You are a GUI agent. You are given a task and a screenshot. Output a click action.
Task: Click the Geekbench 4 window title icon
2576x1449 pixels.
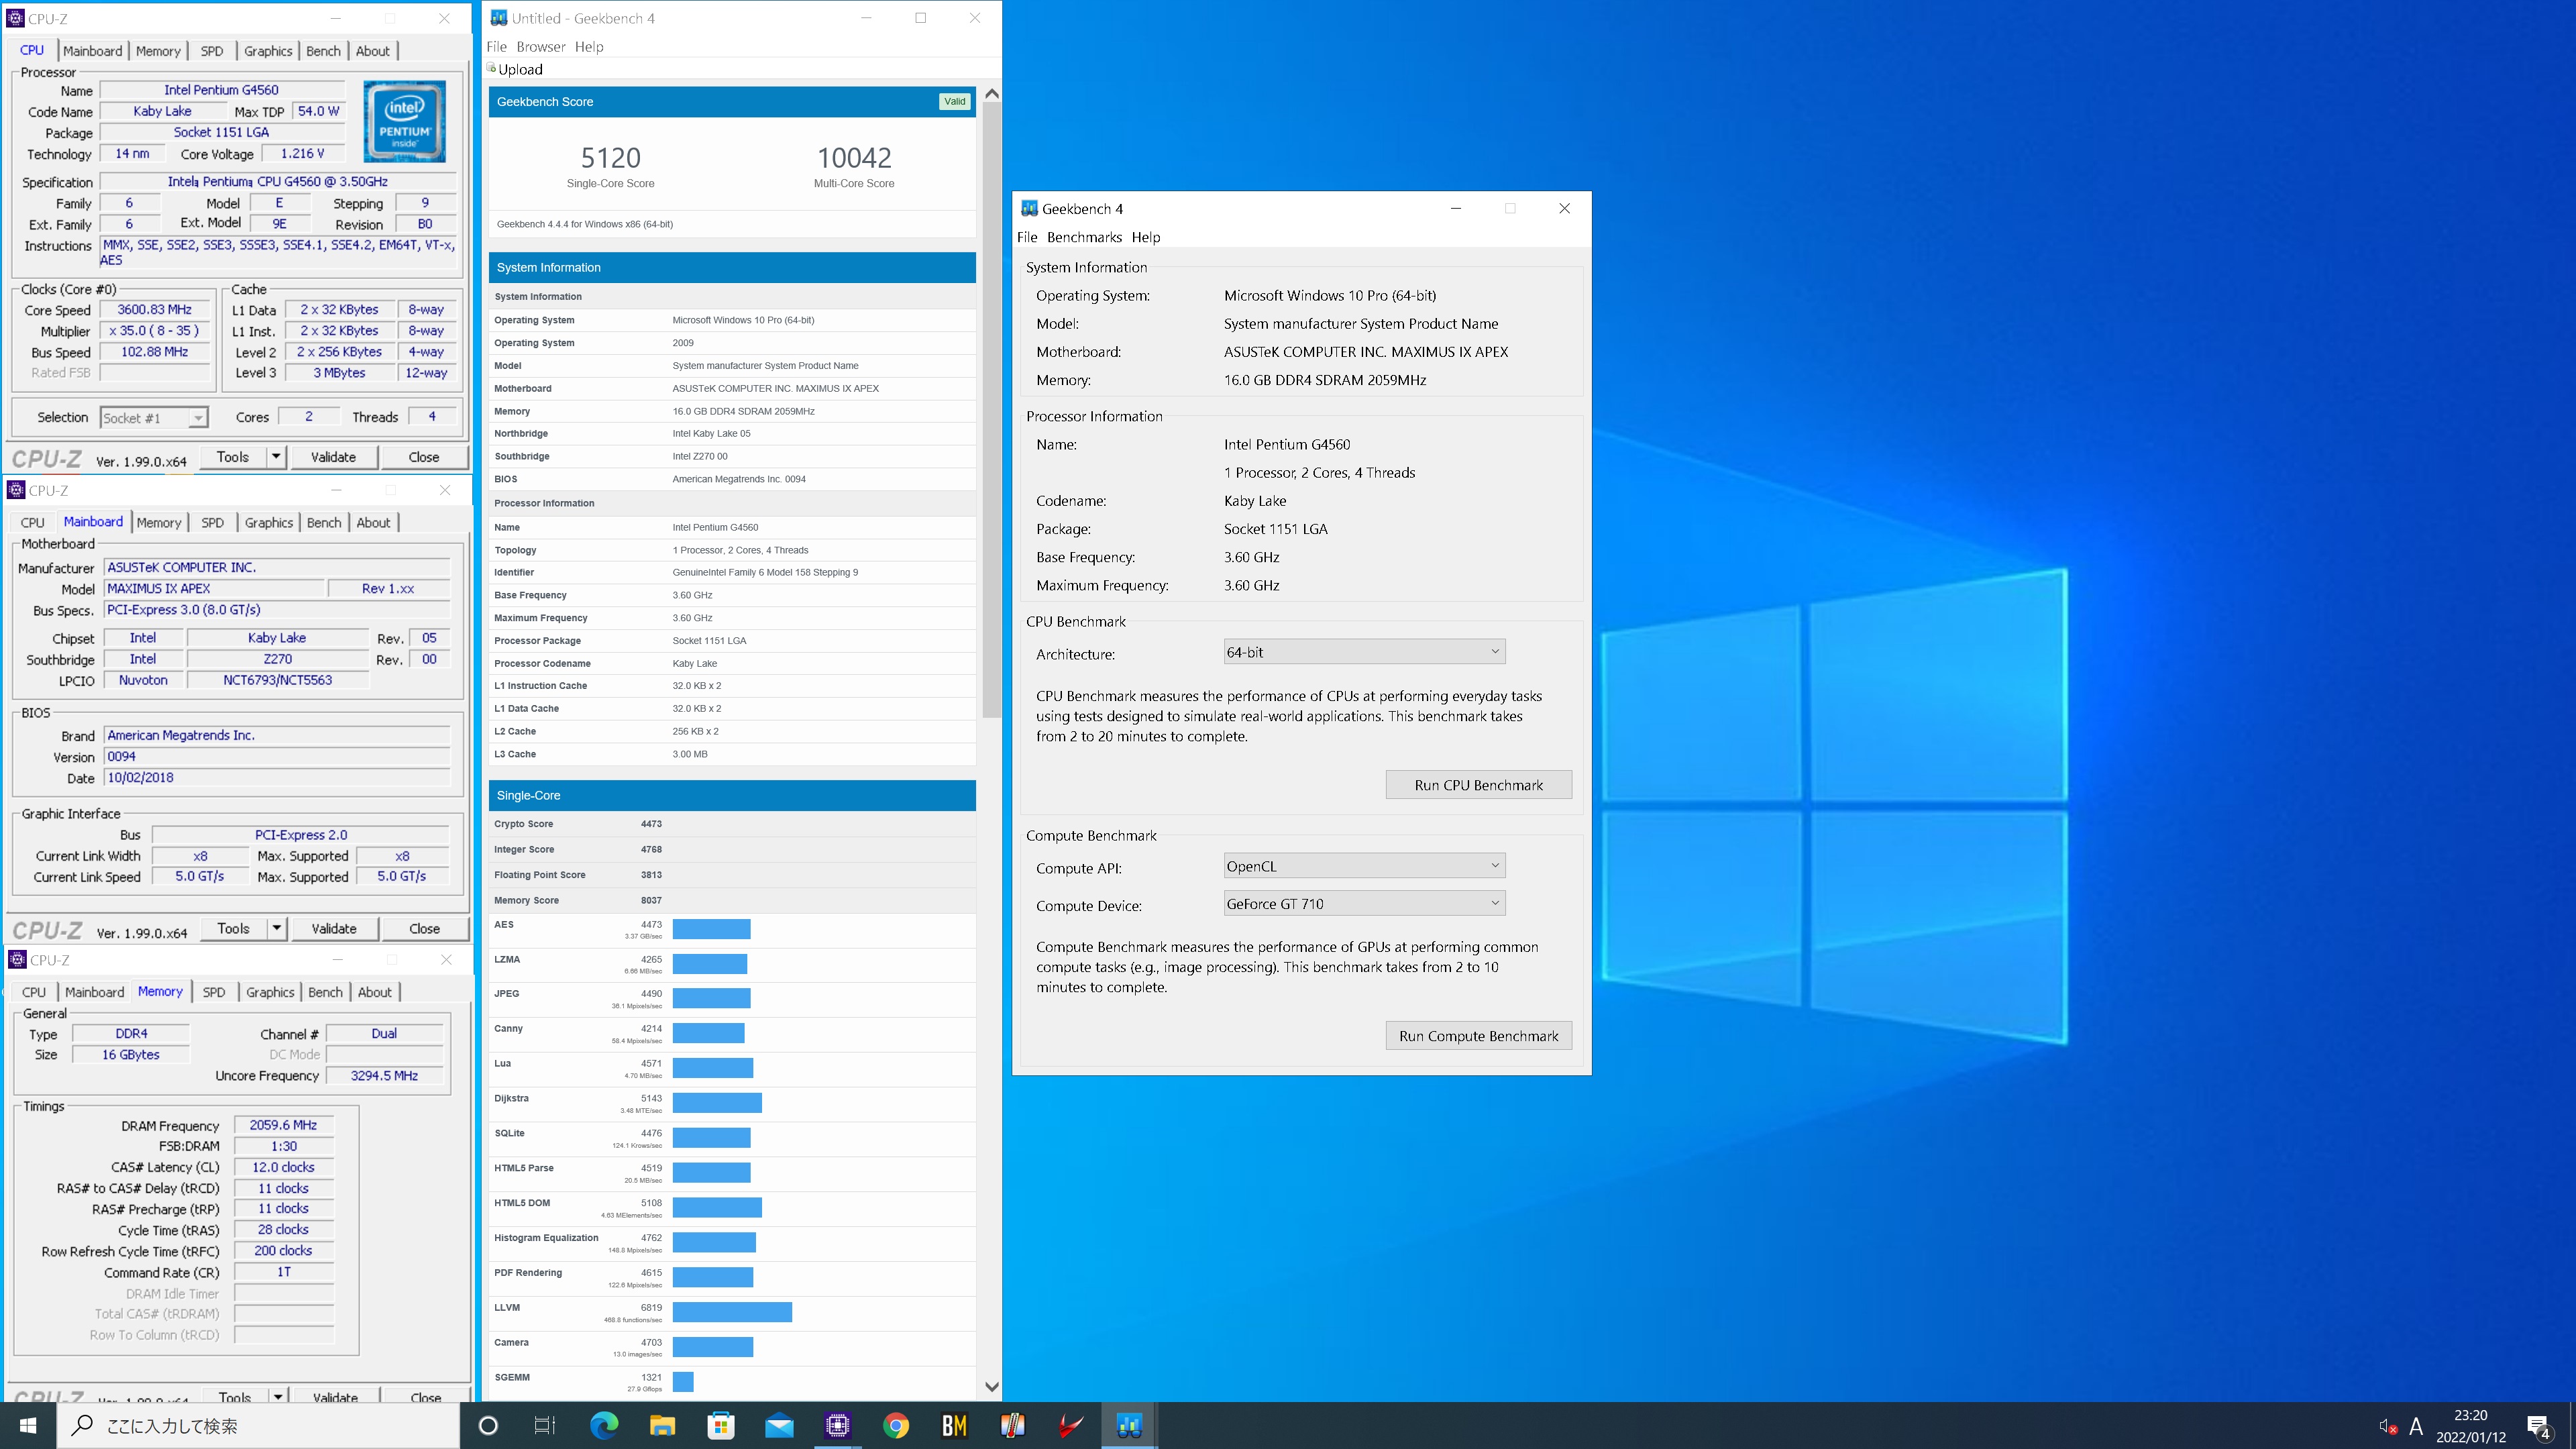(1029, 208)
